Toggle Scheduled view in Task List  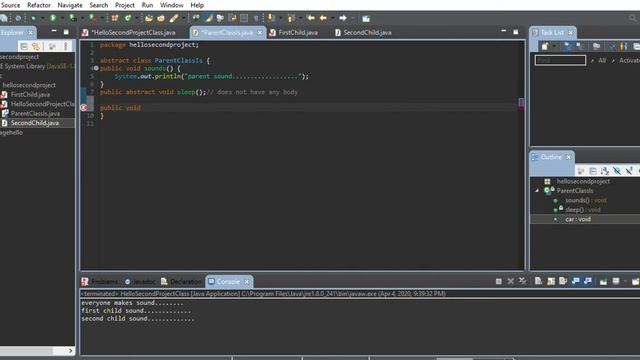pos(579,46)
